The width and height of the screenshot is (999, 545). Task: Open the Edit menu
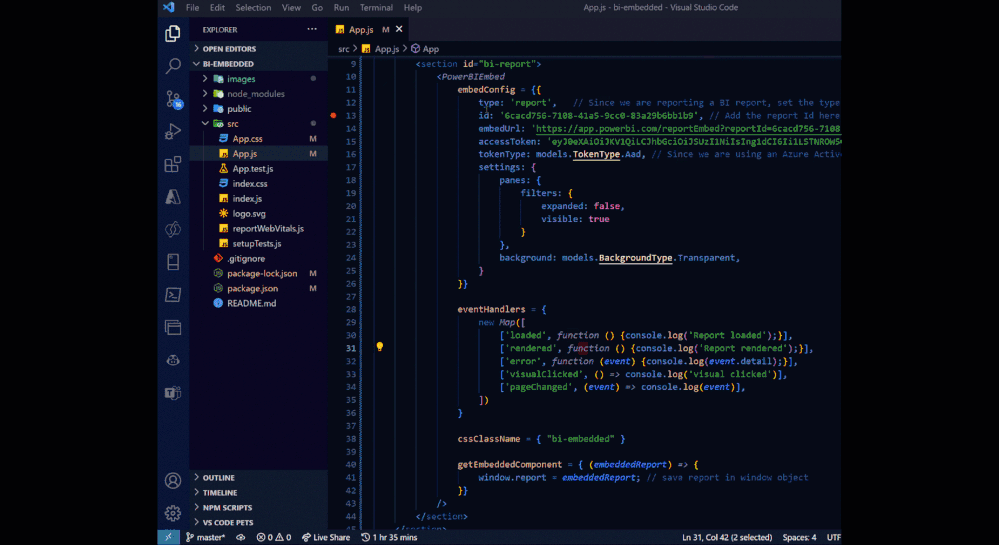[217, 8]
